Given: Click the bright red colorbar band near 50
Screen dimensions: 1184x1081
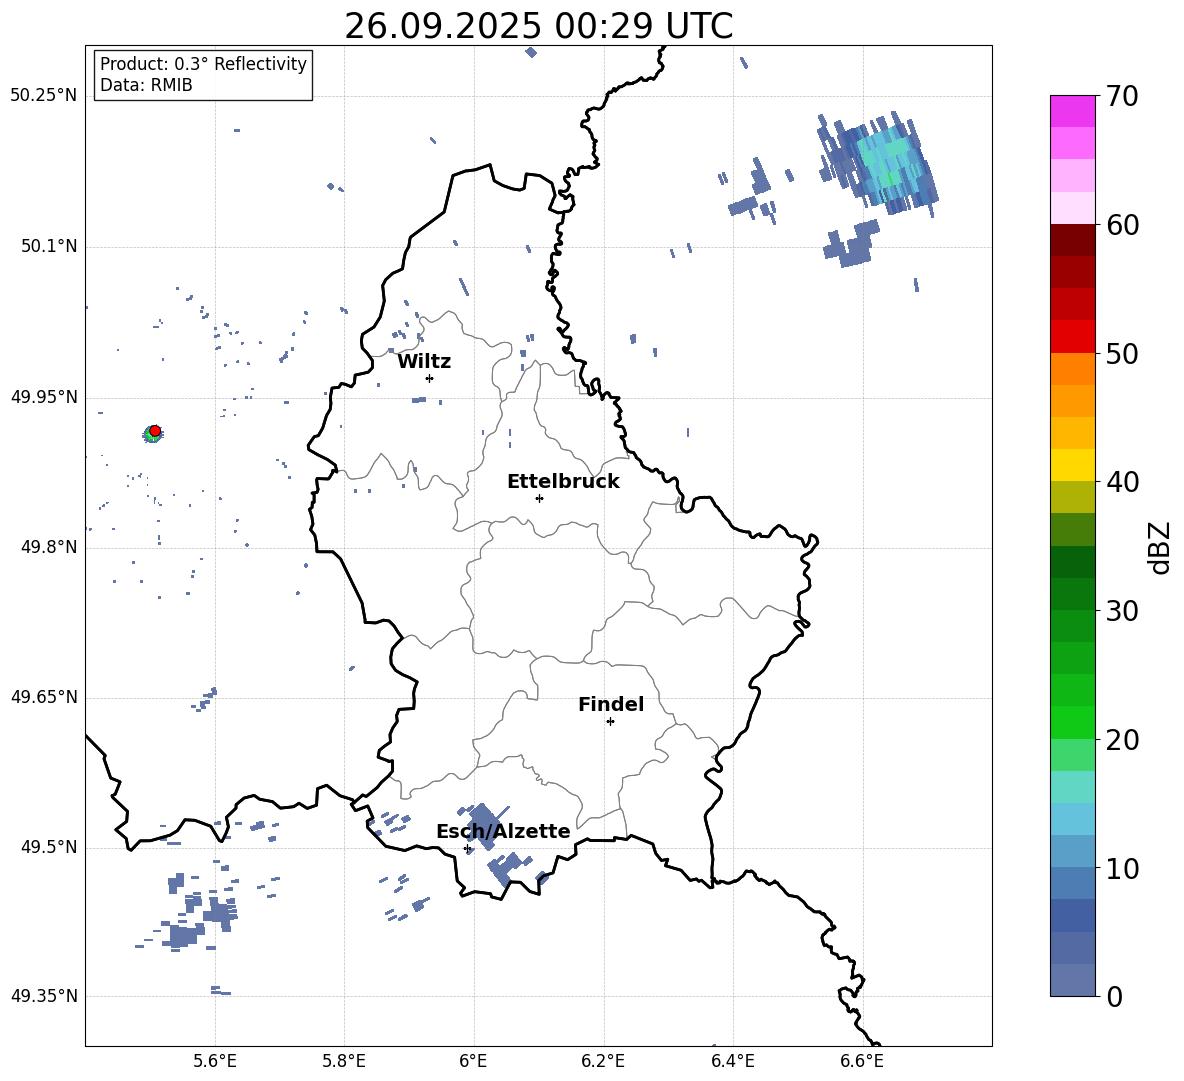Looking at the screenshot, I should (x=1072, y=337).
